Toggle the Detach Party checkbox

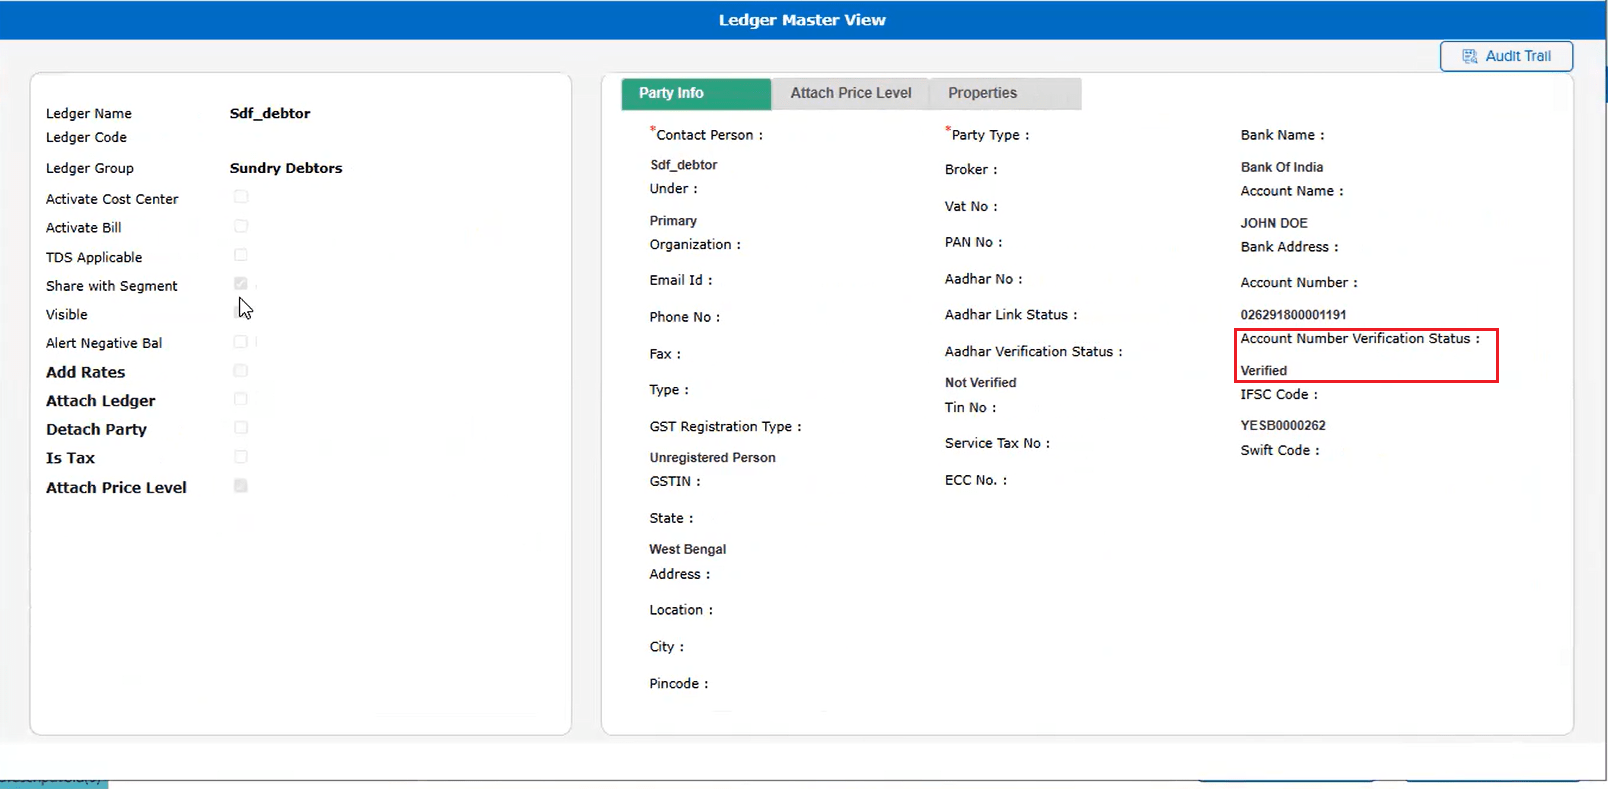[241, 428]
